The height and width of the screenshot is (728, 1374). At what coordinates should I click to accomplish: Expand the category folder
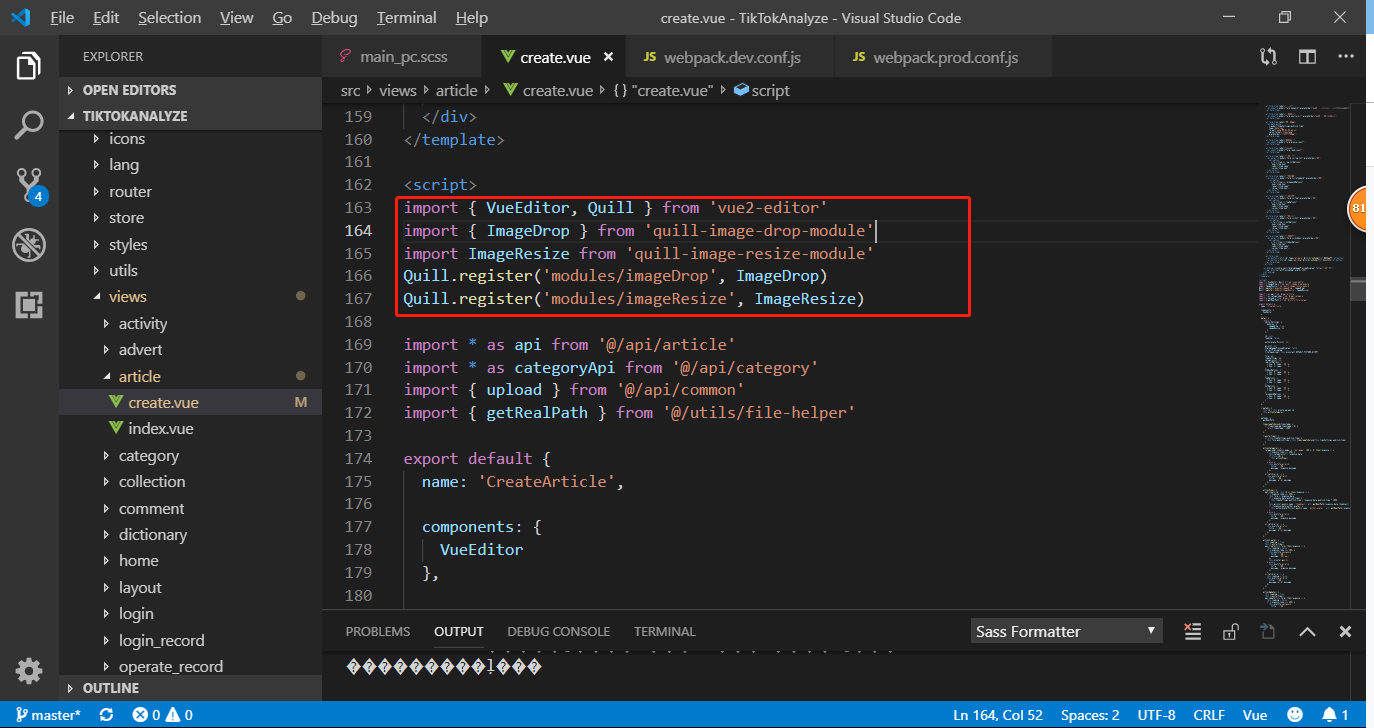(x=190, y=456)
